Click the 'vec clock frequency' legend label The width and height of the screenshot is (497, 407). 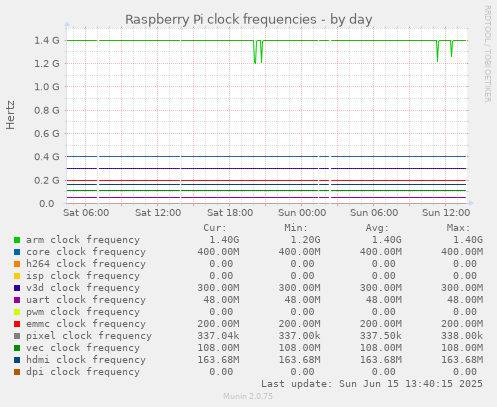tap(83, 348)
